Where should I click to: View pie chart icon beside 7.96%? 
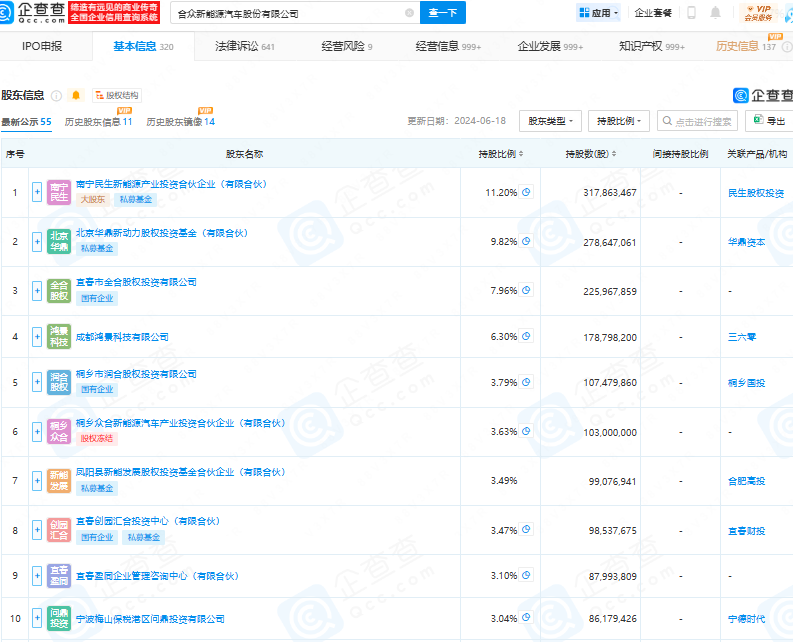[x=526, y=290]
